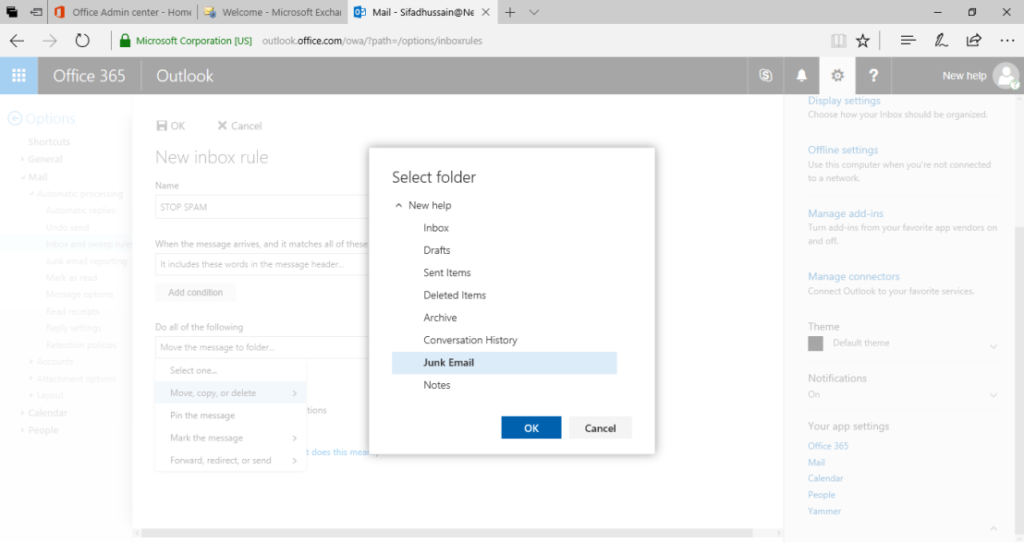This screenshot has height=542, width=1024.
Task: Close the Mail tab with X
Action: pyautogui.click(x=485, y=12)
